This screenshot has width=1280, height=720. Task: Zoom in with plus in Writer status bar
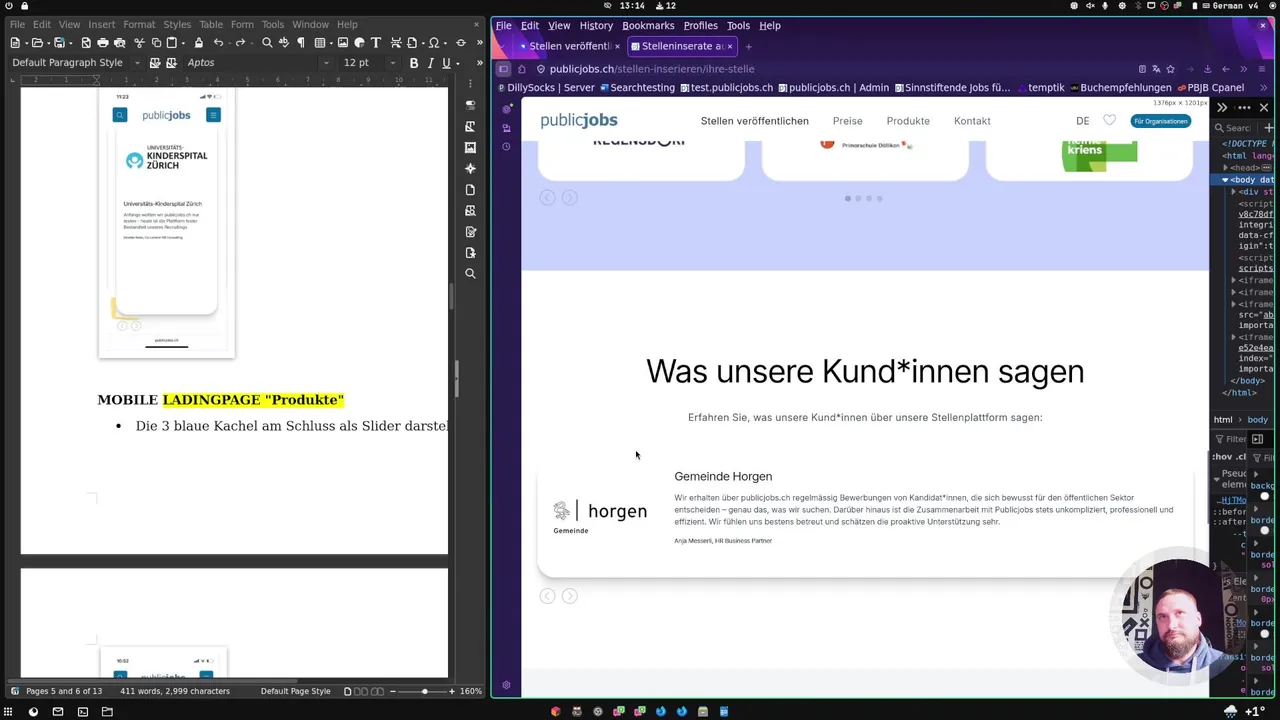pyautogui.click(x=452, y=691)
